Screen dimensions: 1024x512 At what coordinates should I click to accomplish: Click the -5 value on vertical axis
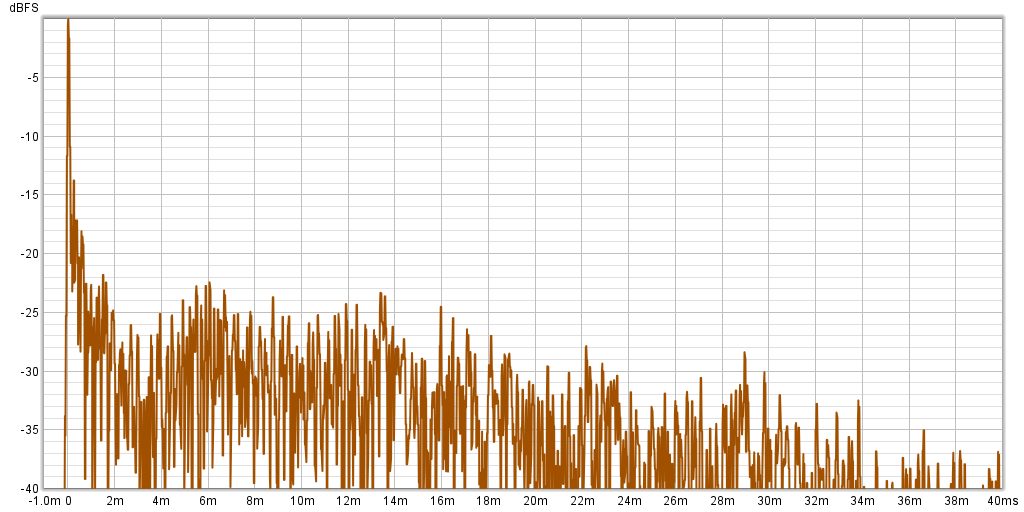pyautogui.click(x=32, y=78)
